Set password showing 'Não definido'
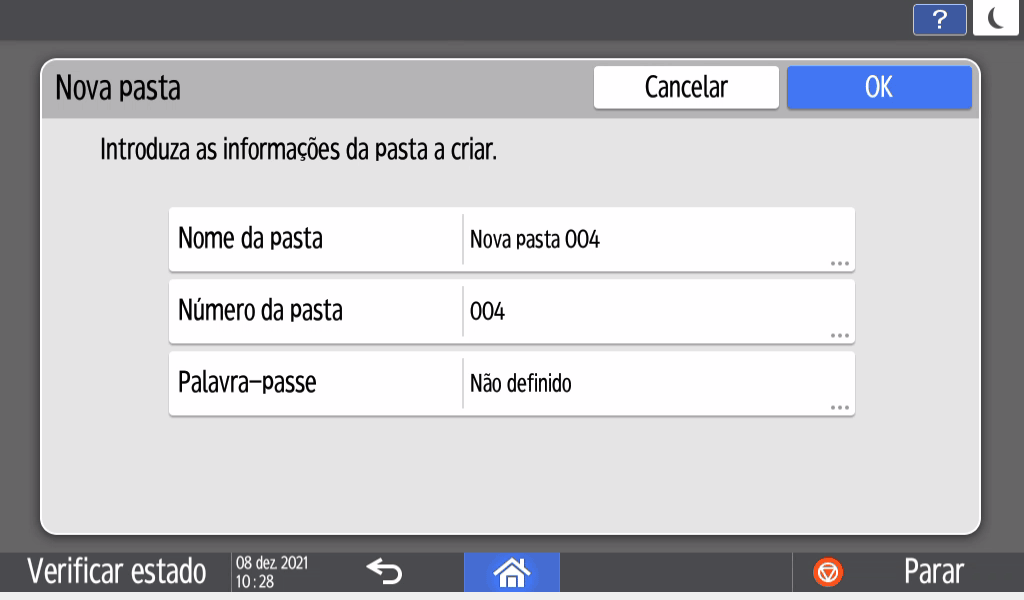Image resolution: width=1024 pixels, height=600 pixels. tap(521, 384)
